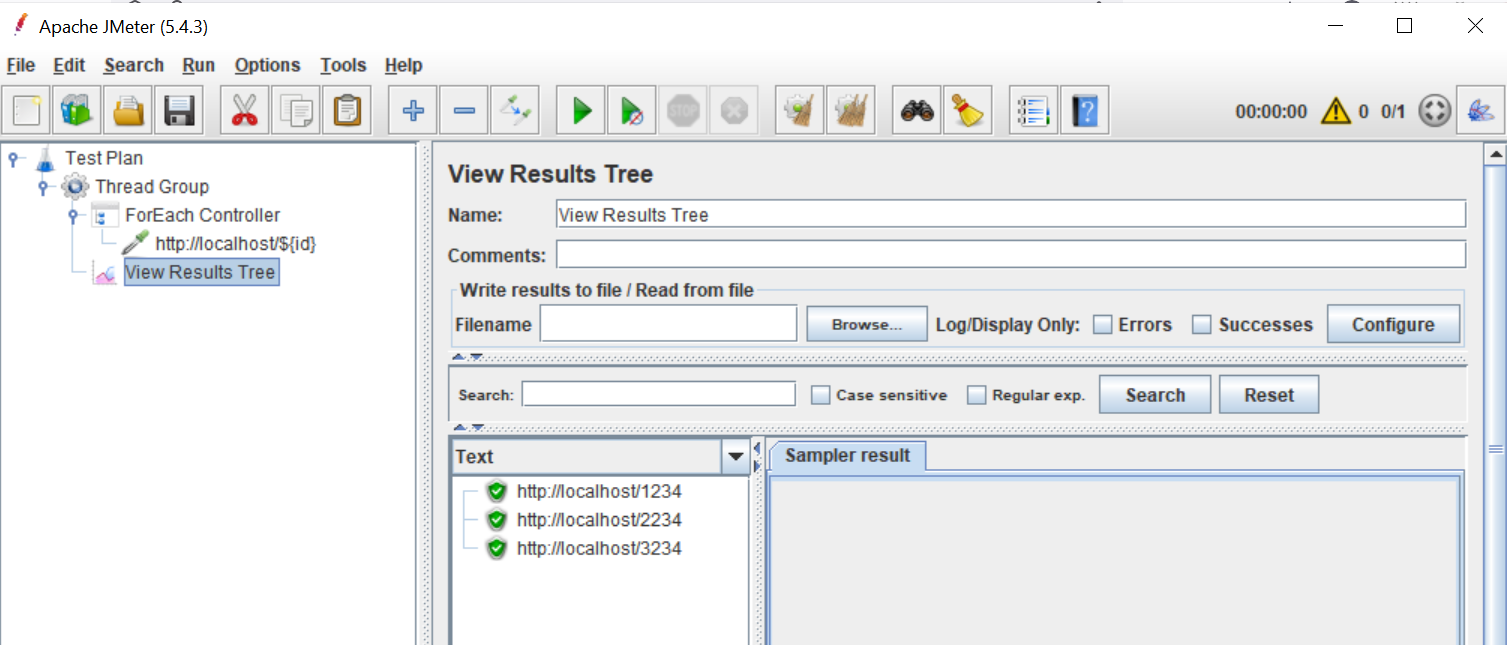Open the Search menu

133,65
